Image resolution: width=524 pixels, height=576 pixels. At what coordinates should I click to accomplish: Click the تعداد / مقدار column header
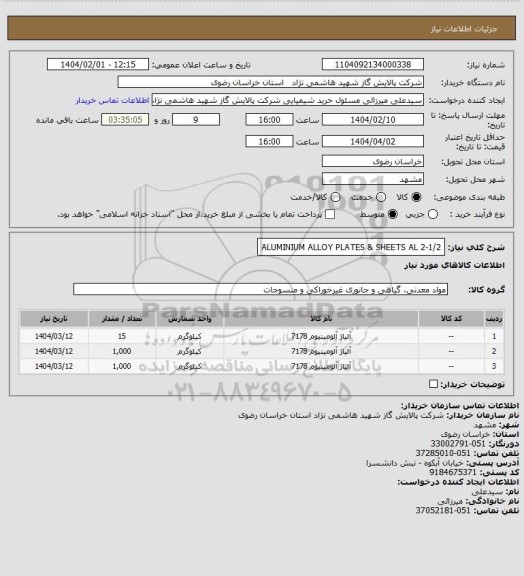pyautogui.click(x=122, y=318)
